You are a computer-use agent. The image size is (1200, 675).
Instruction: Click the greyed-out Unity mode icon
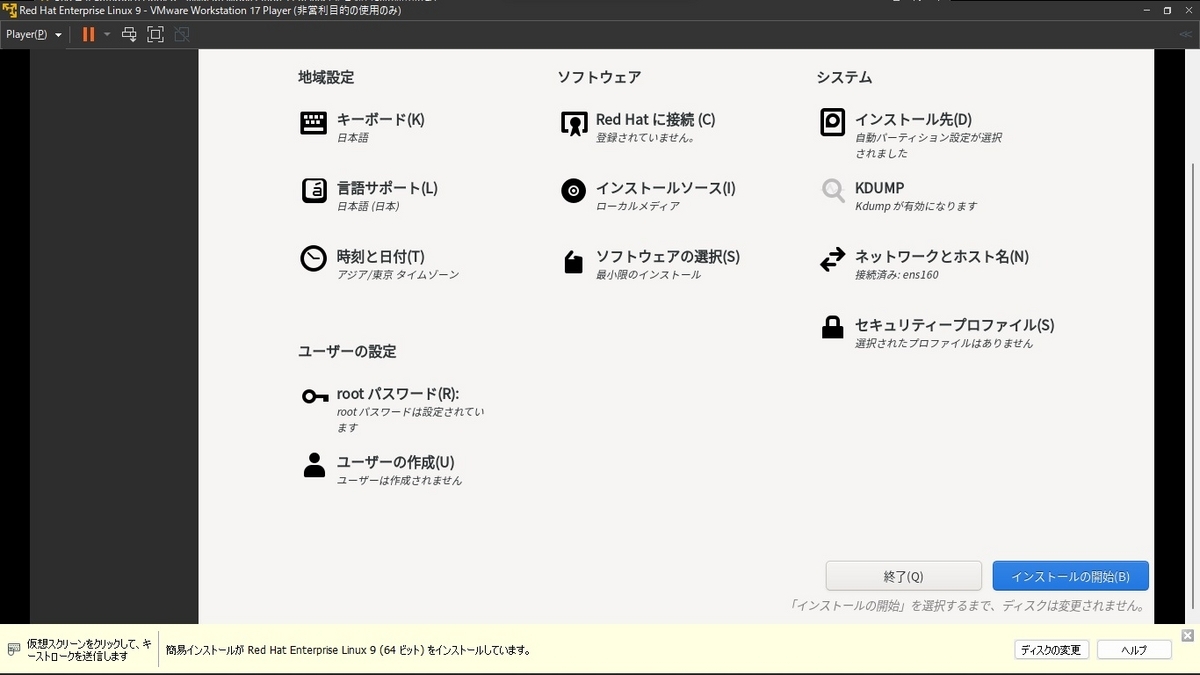[181, 34]
